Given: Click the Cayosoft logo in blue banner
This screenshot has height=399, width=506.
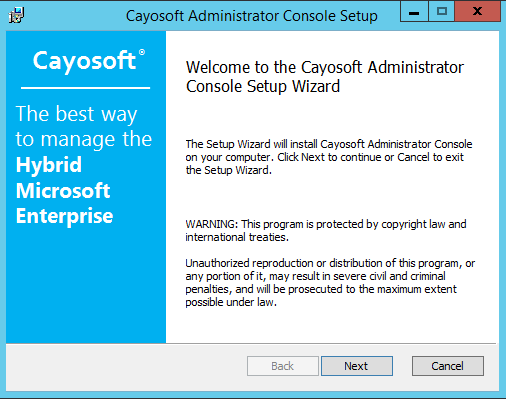Looking at the screenshot, I should coord(84,61).
